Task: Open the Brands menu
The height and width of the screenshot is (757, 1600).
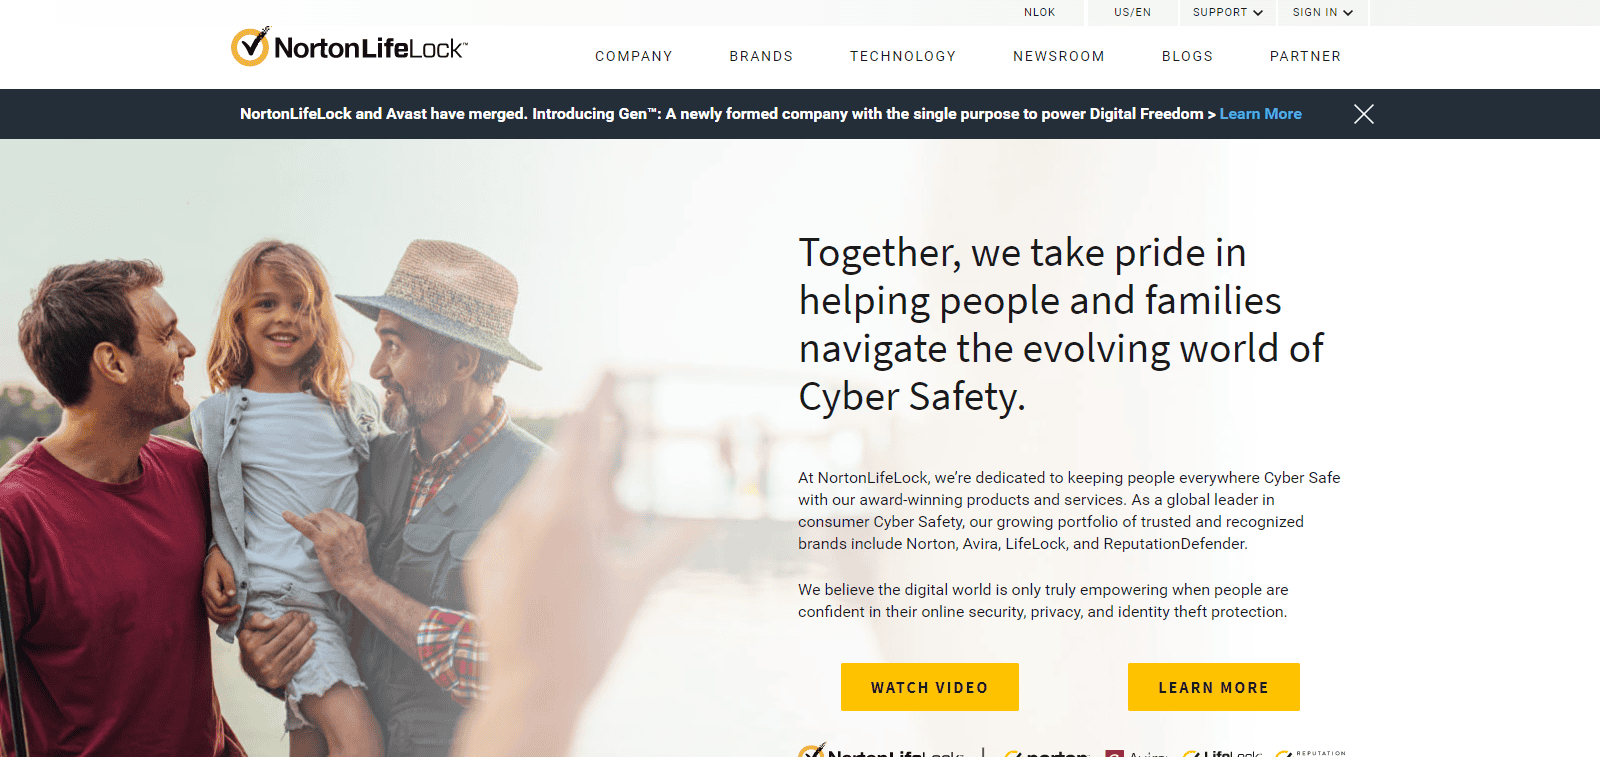Action: coord(761,57)
